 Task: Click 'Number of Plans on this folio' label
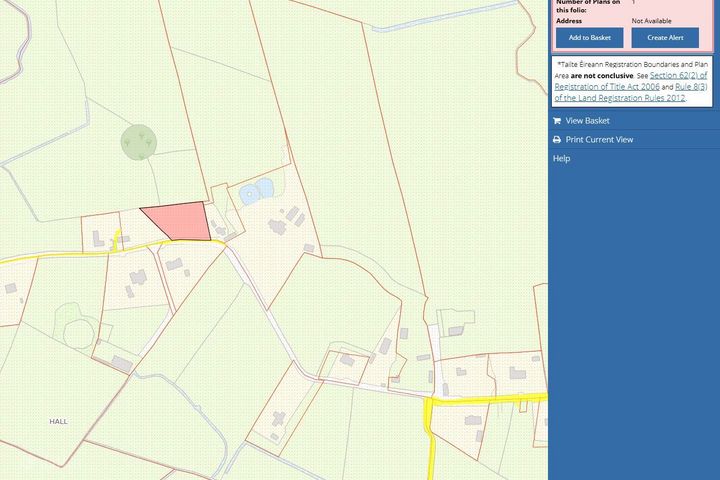pyautogui.click(x=588, y=6)
